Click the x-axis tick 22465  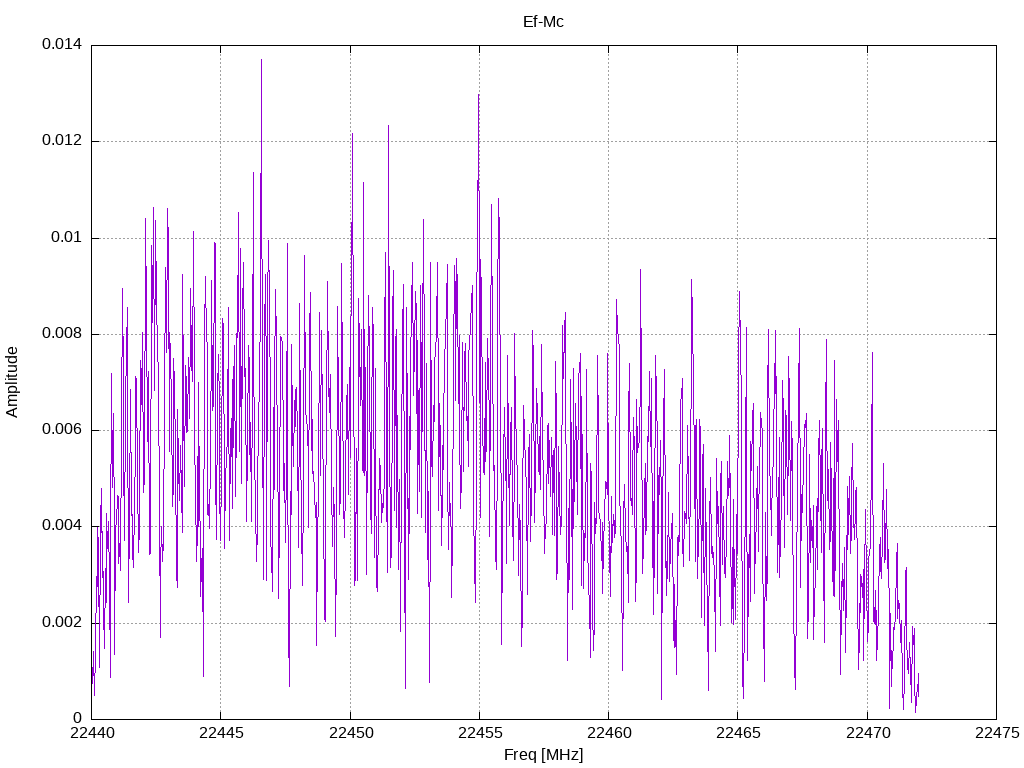[739, 733]
